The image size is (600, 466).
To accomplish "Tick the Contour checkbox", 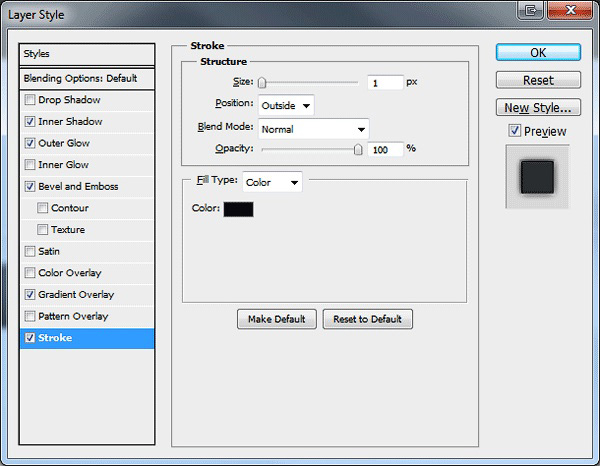I will click(x=42, y=208).
